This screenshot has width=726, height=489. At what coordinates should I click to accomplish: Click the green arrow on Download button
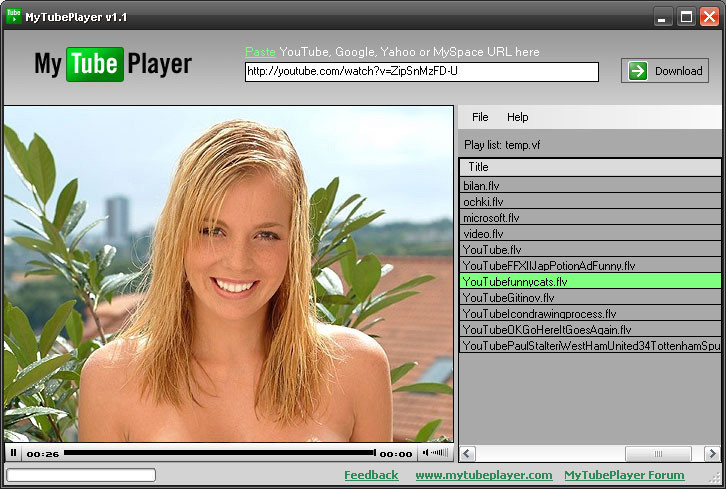coord(638,71)
